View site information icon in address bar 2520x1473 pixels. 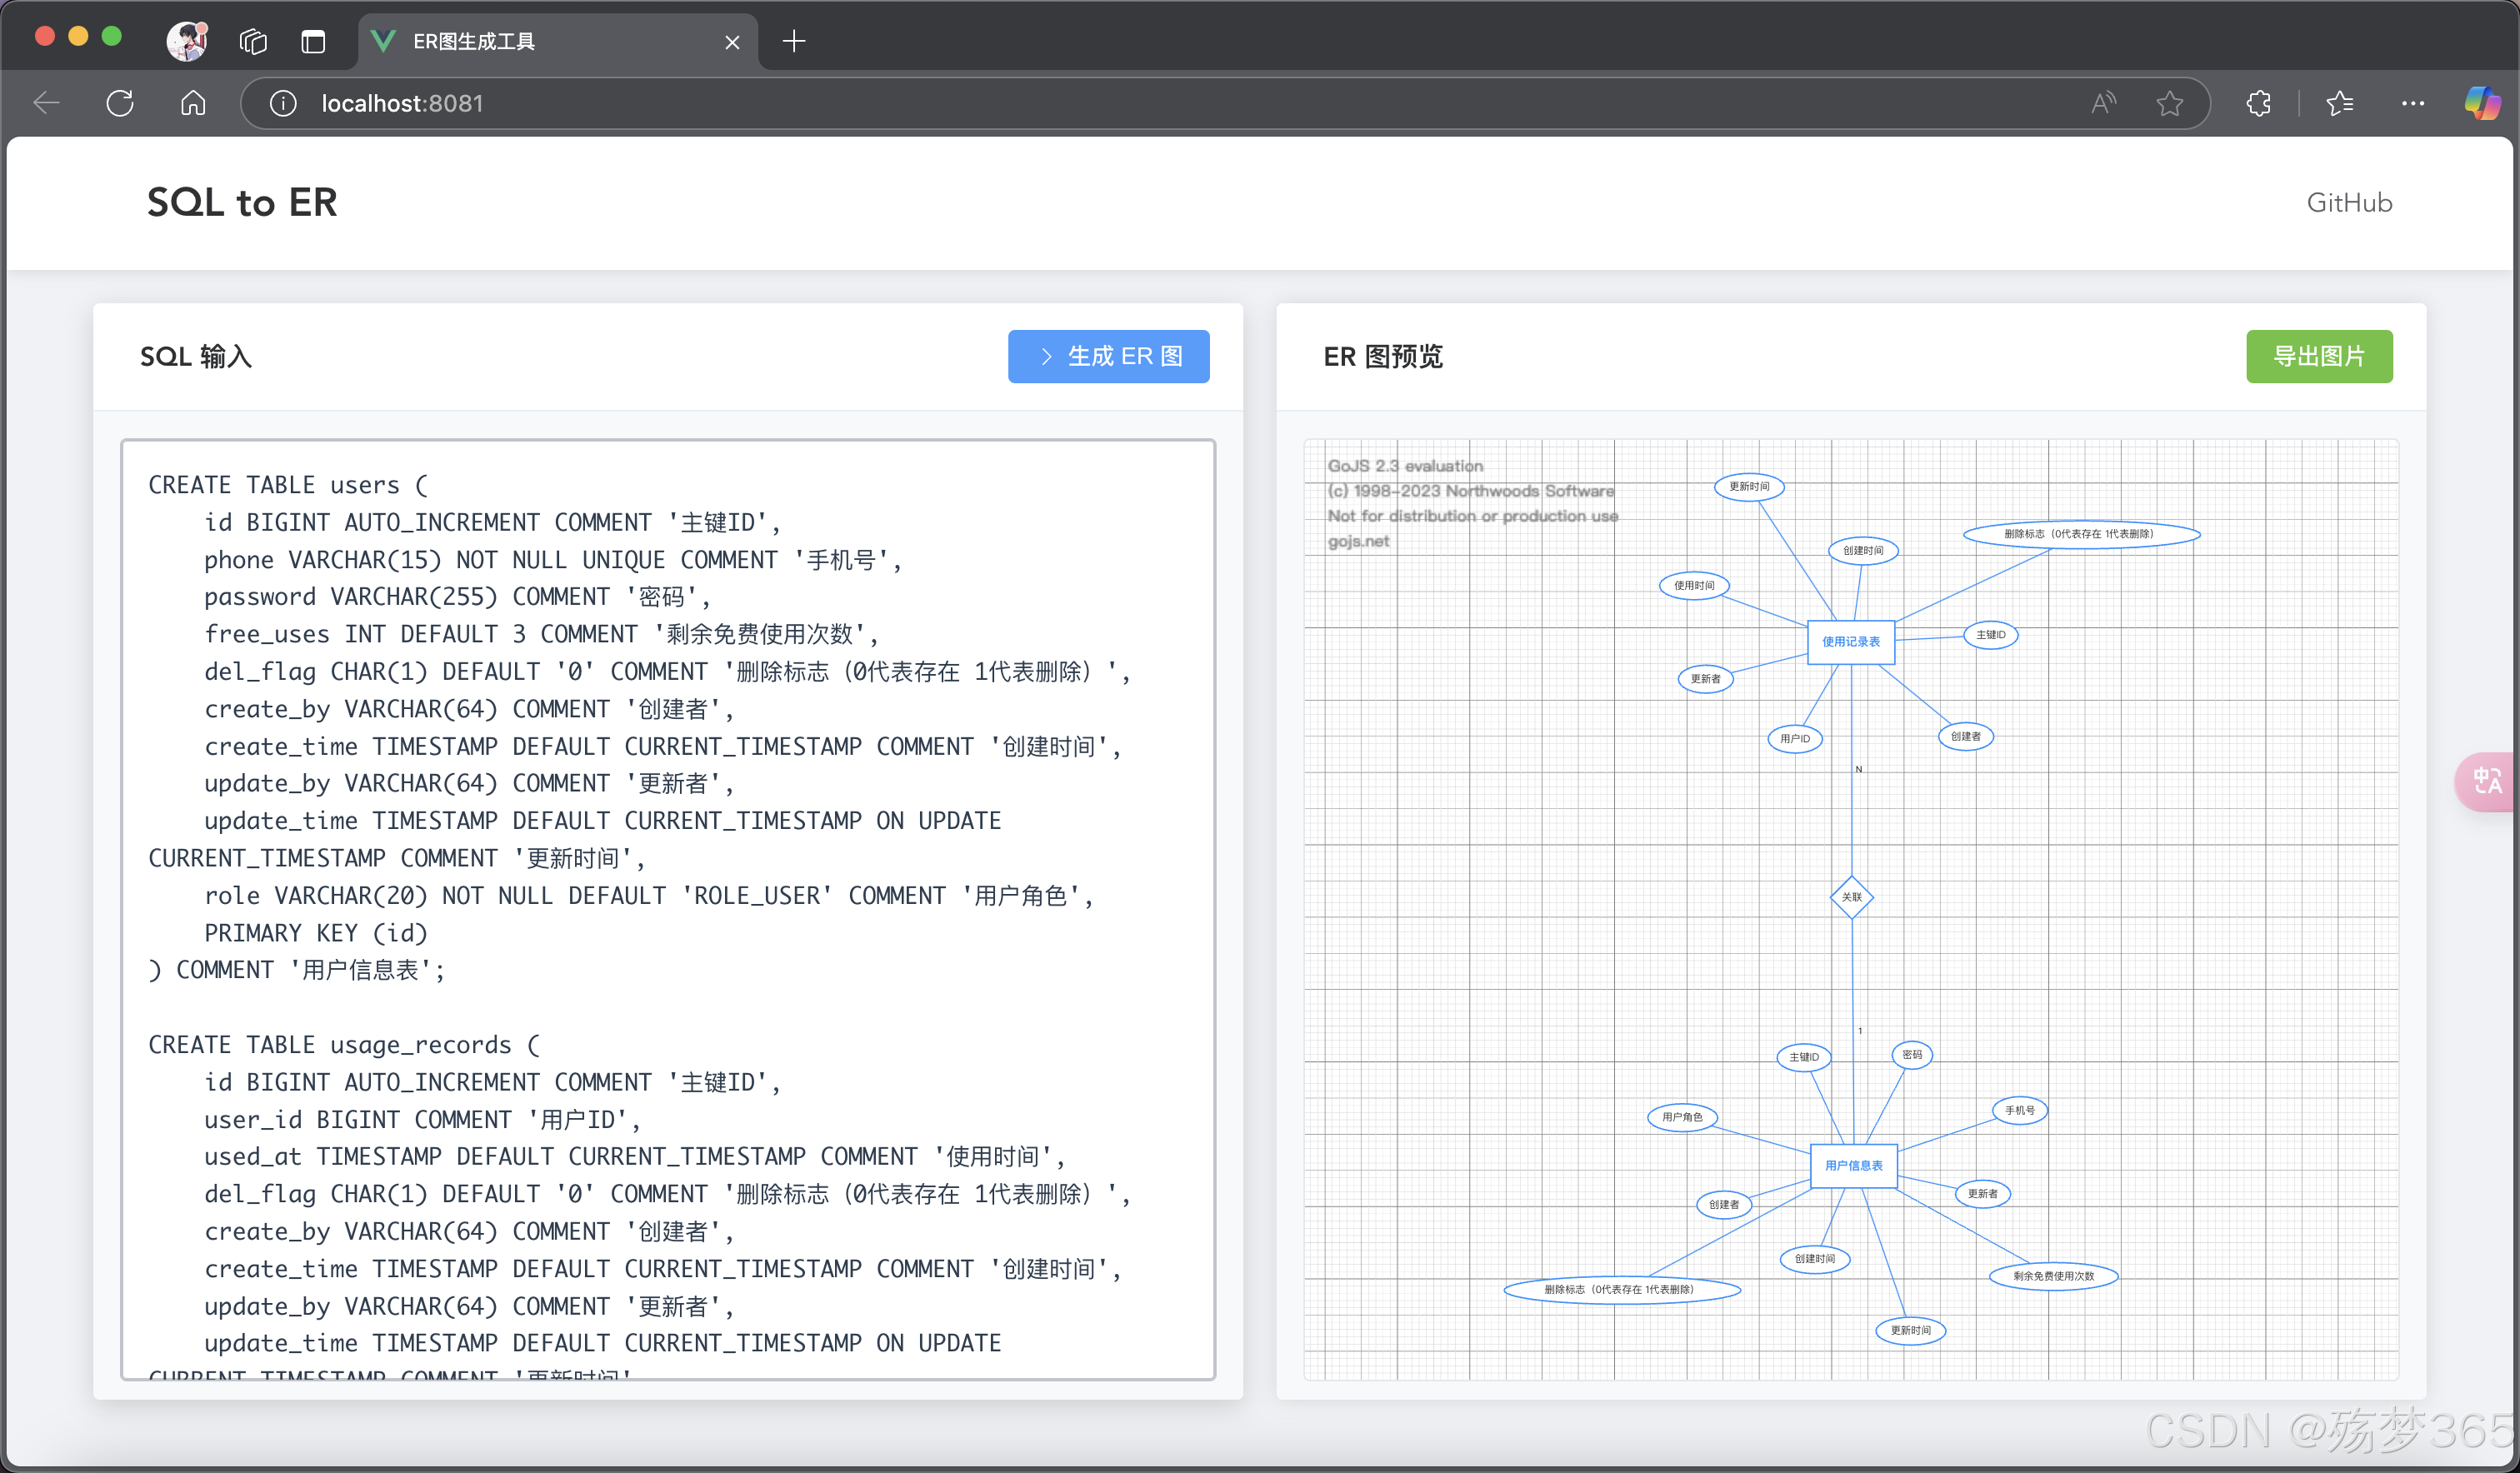point(283,103)
